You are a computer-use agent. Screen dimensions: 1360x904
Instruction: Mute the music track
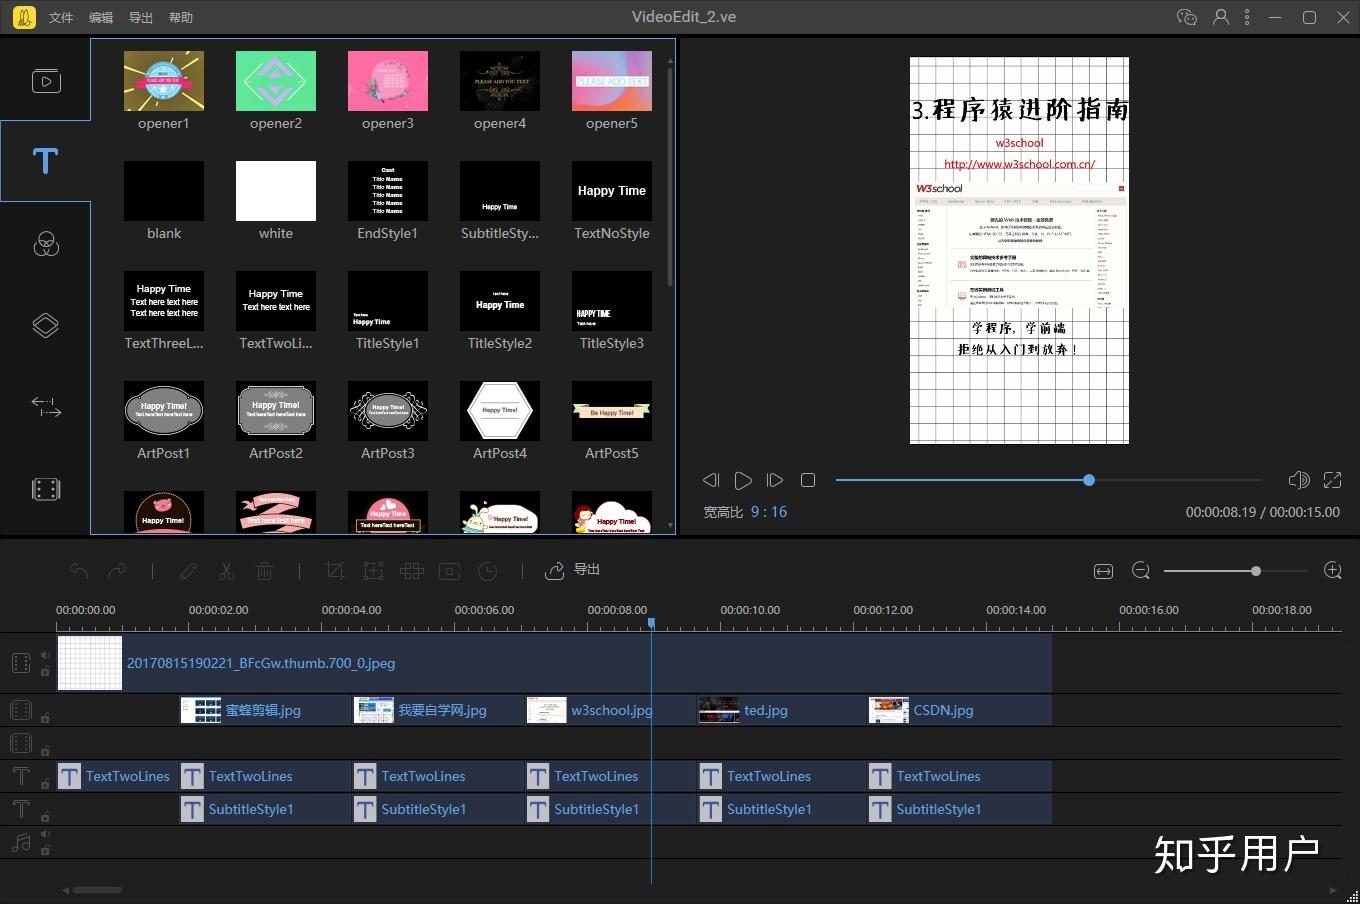pos(45,835)
